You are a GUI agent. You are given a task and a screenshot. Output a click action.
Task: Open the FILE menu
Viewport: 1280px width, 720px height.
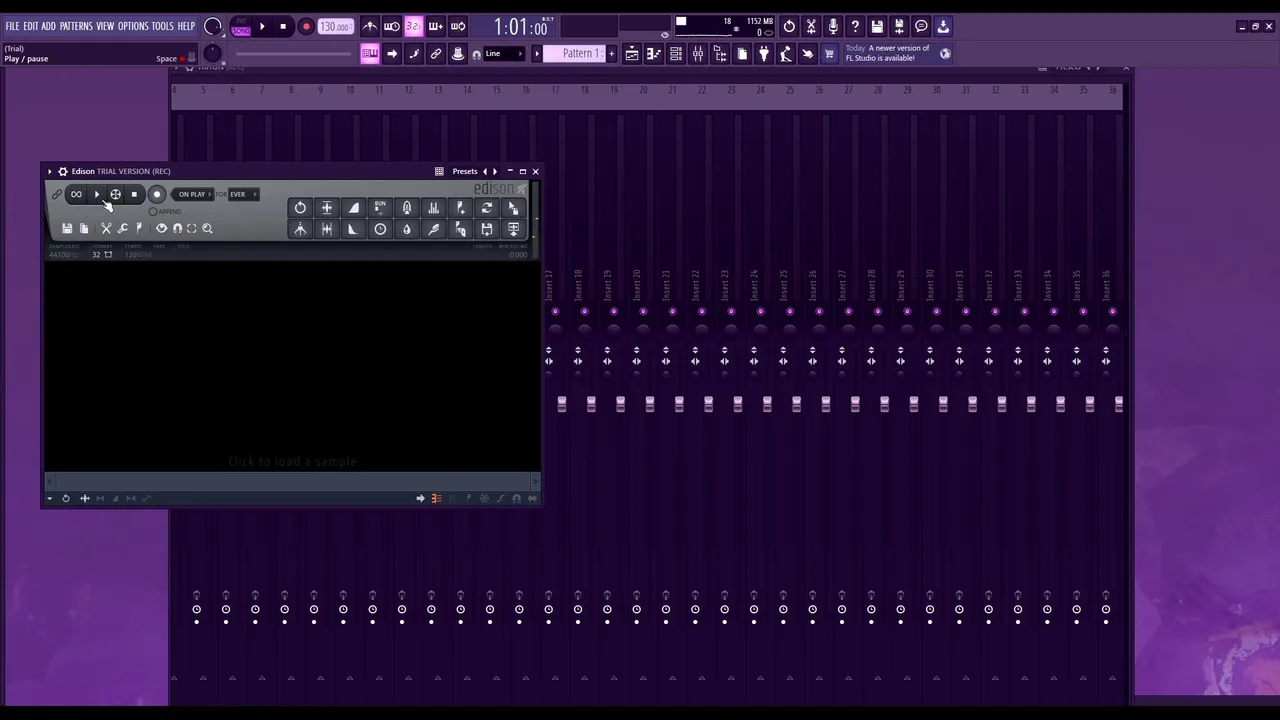[12, 26]
